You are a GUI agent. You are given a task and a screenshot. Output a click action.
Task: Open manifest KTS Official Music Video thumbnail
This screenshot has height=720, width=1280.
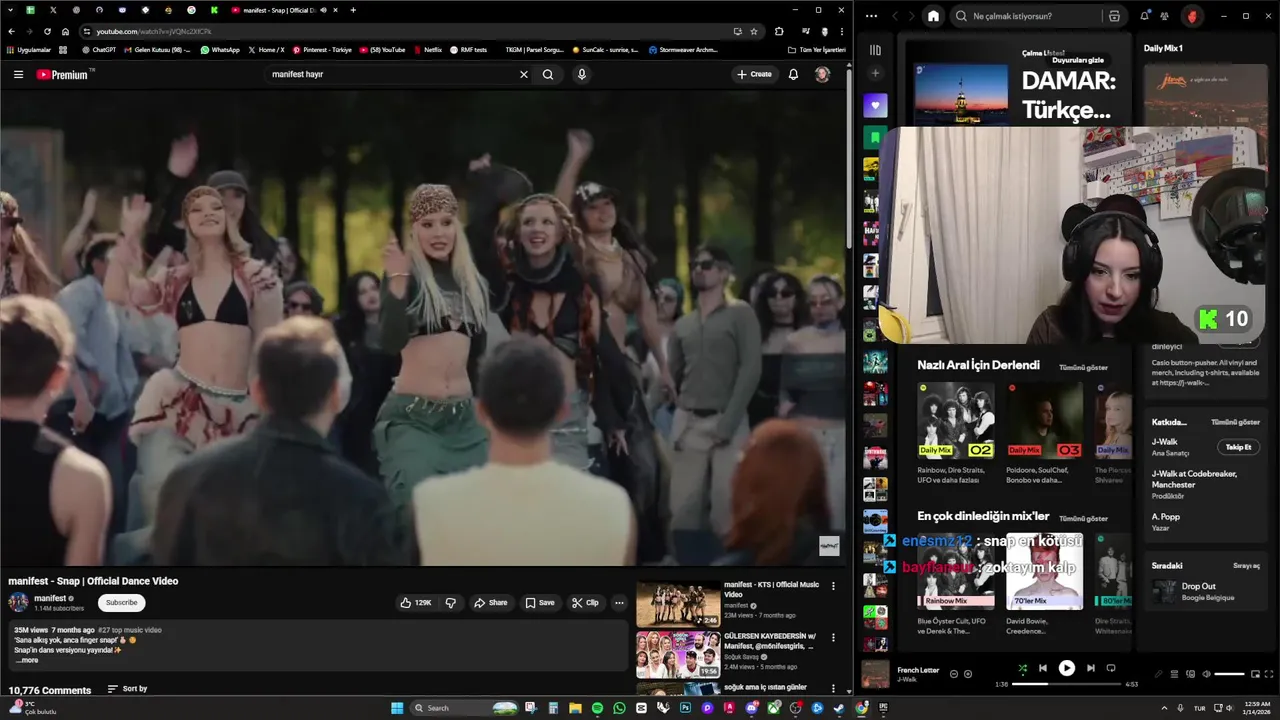click(x=678, y=605)
